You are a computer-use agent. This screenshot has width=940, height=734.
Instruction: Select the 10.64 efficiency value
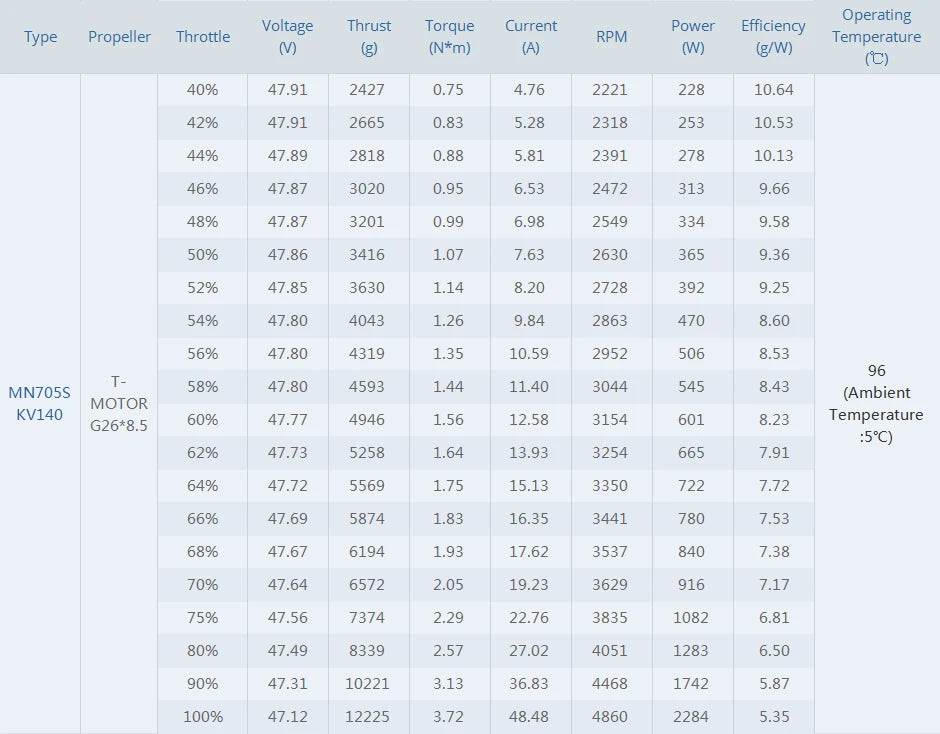[773, 90]
